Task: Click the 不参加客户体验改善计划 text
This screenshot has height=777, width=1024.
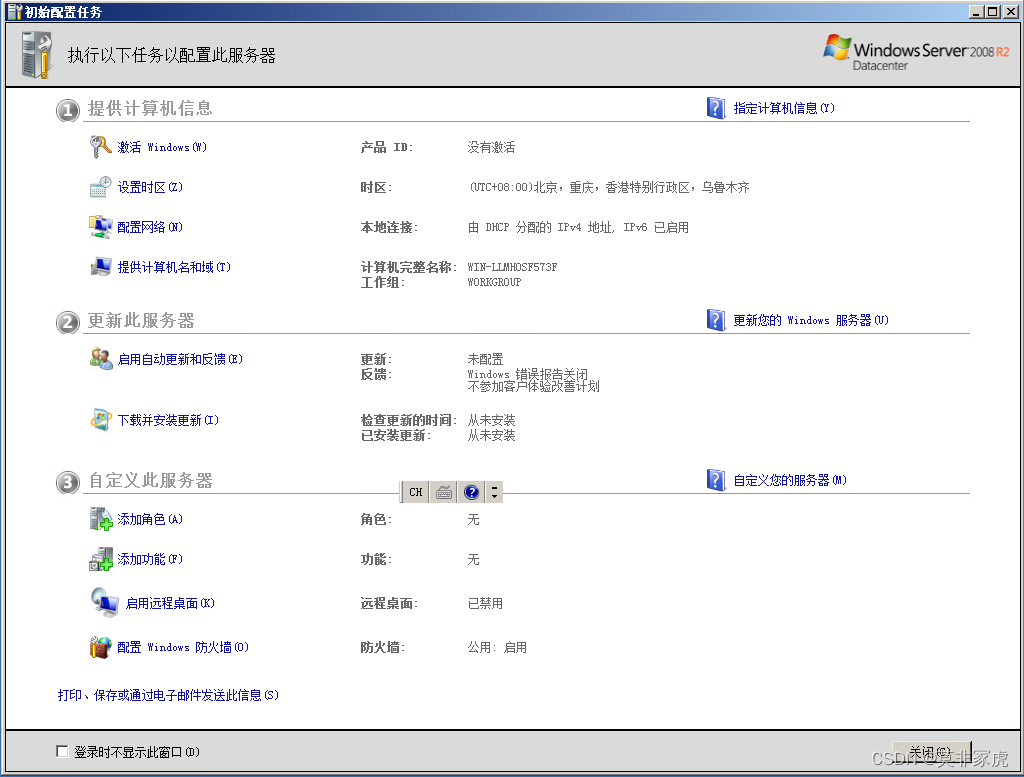Action: (534, 387)
